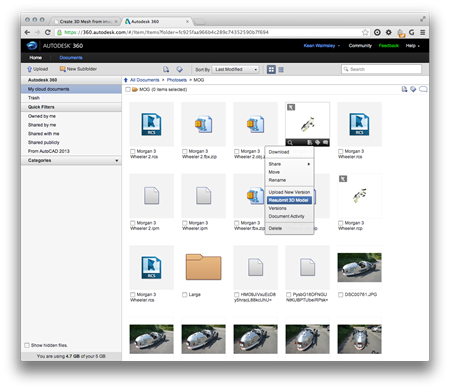Image resolution: width=450 pixels, height=390 pixels.
Task: Open the Community link
Action: pos(360,46)
